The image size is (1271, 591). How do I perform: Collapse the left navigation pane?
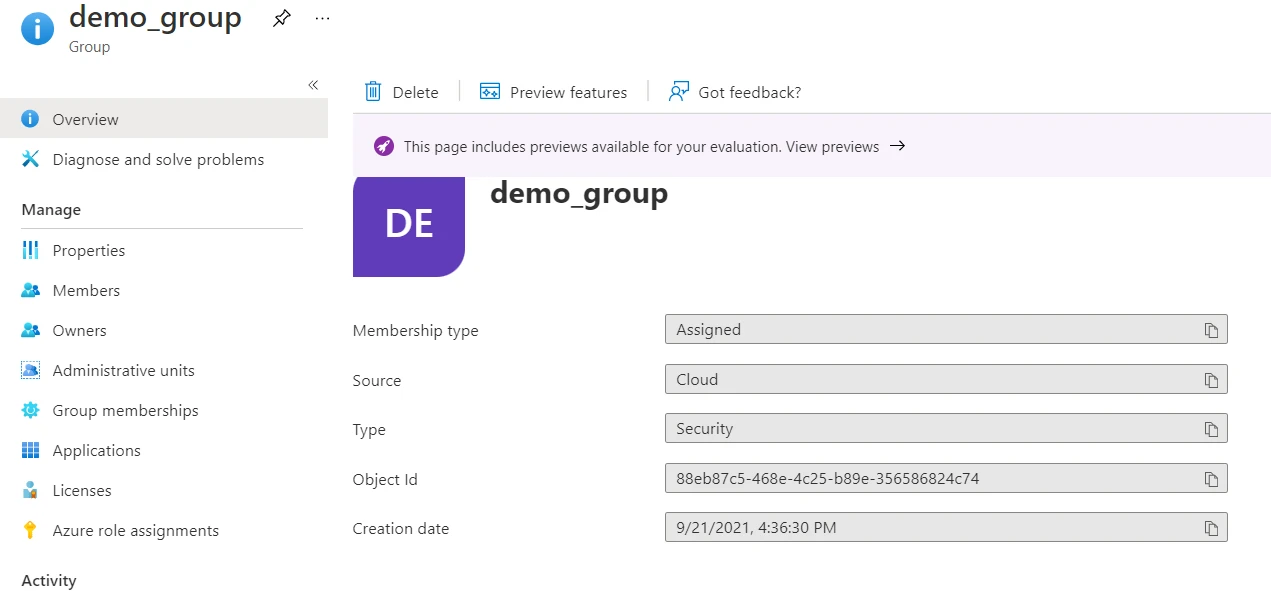pos(313,85)
